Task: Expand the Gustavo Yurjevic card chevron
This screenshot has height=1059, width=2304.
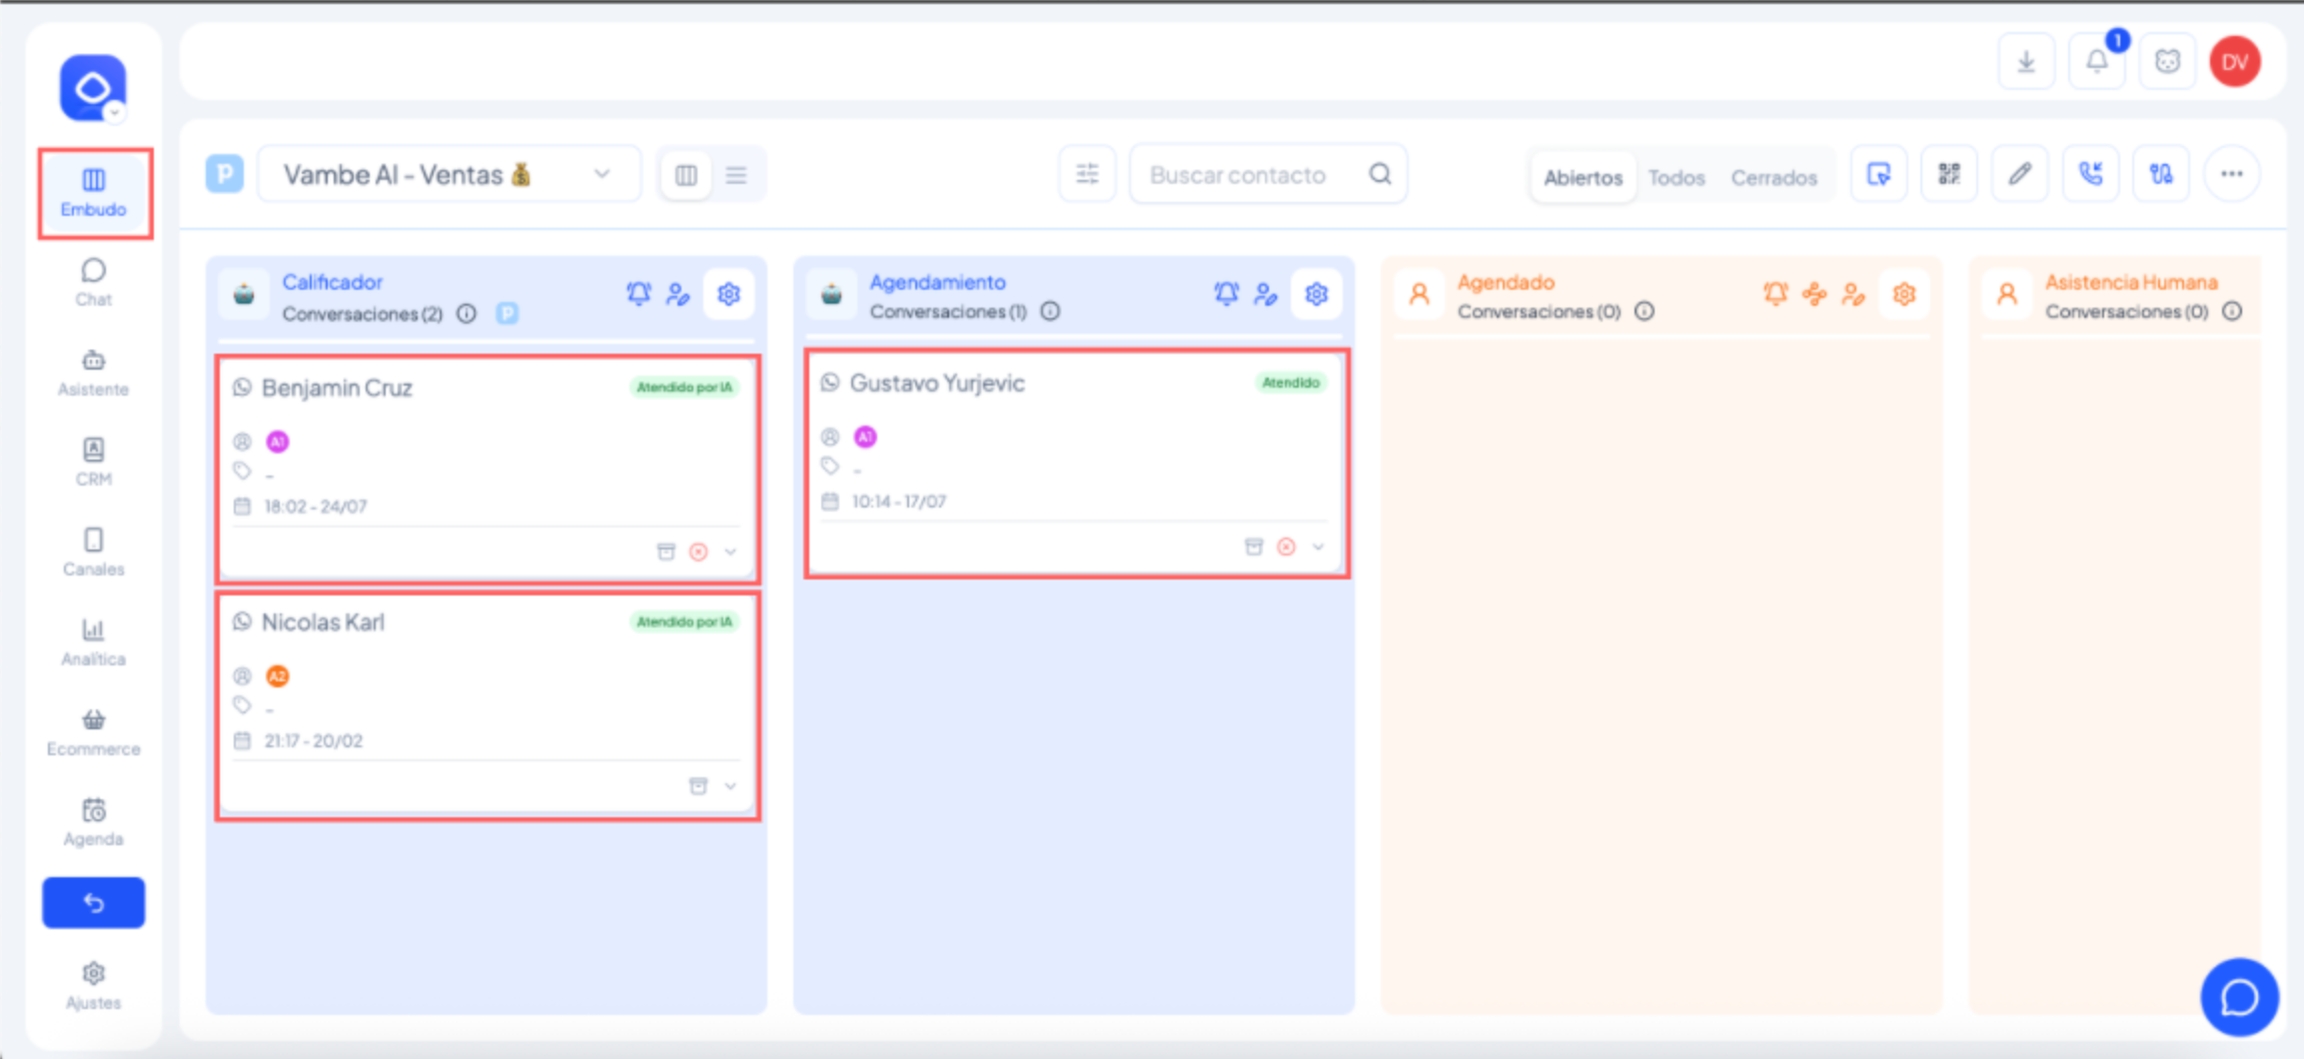Action: coord(1318,547)
